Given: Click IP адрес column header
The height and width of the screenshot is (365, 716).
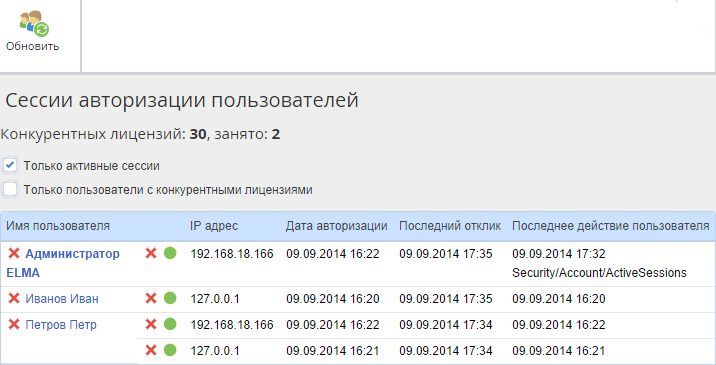Looking at the screenshot, I should tap(214, 226).
